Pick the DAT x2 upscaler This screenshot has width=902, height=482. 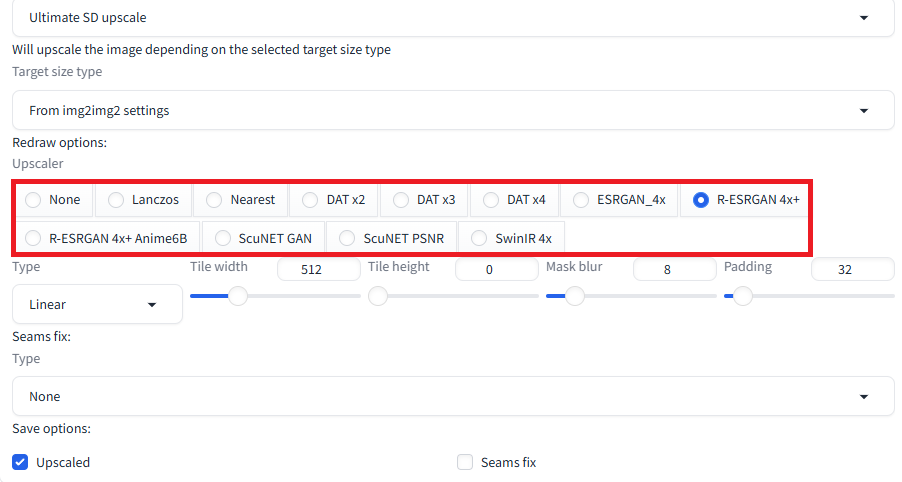[x=310, y=200]
